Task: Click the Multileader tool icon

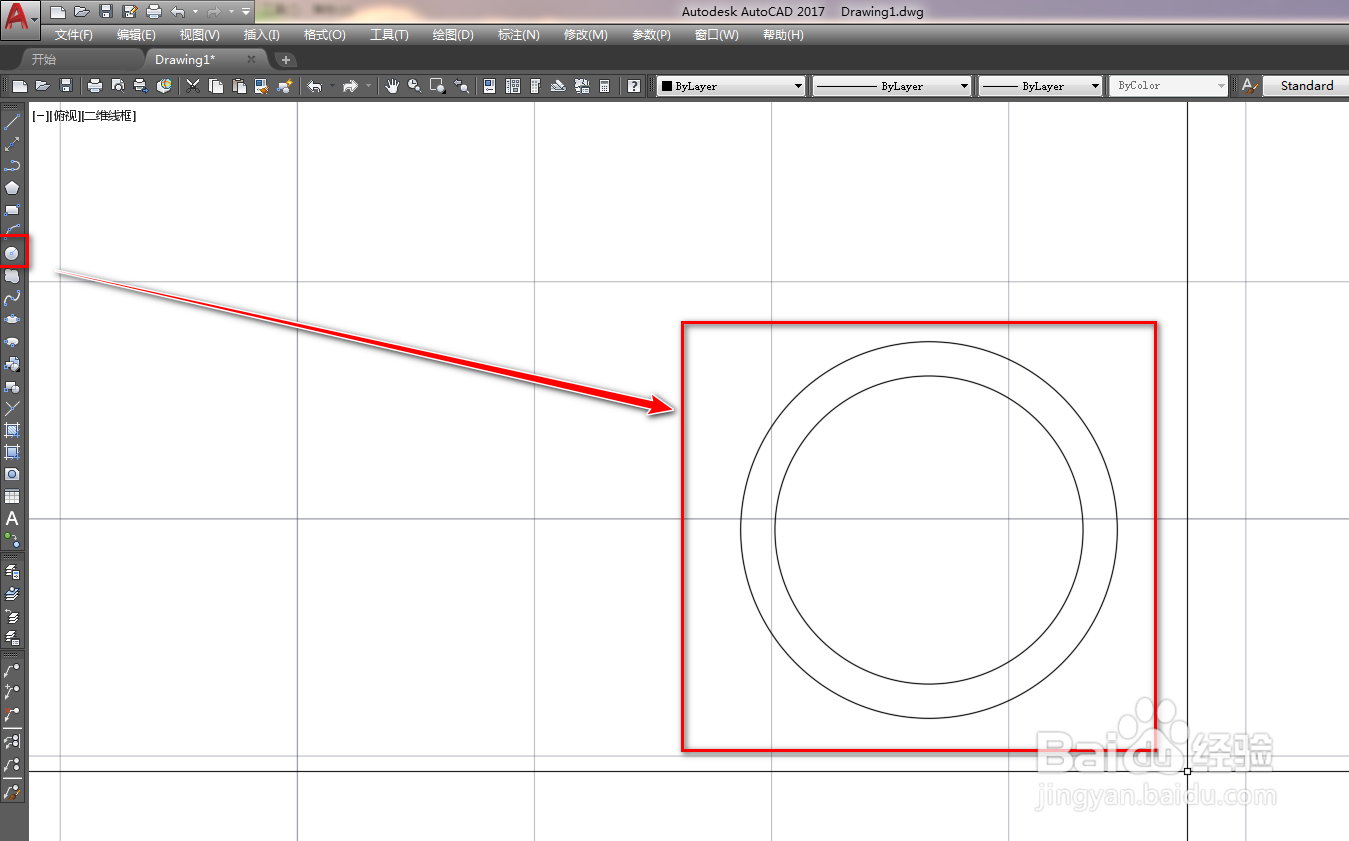Action: coord(12,668)
